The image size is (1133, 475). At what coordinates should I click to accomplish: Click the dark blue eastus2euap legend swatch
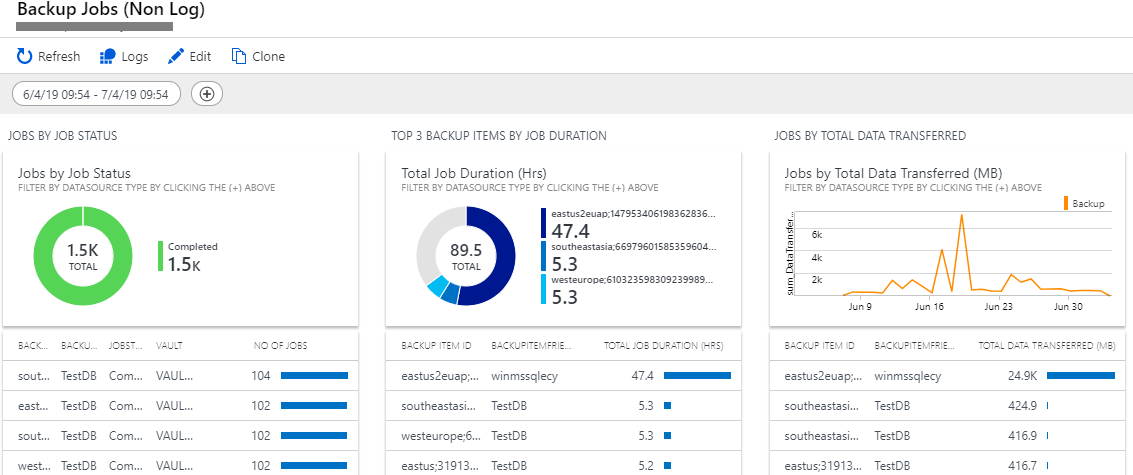pos(543,223)
